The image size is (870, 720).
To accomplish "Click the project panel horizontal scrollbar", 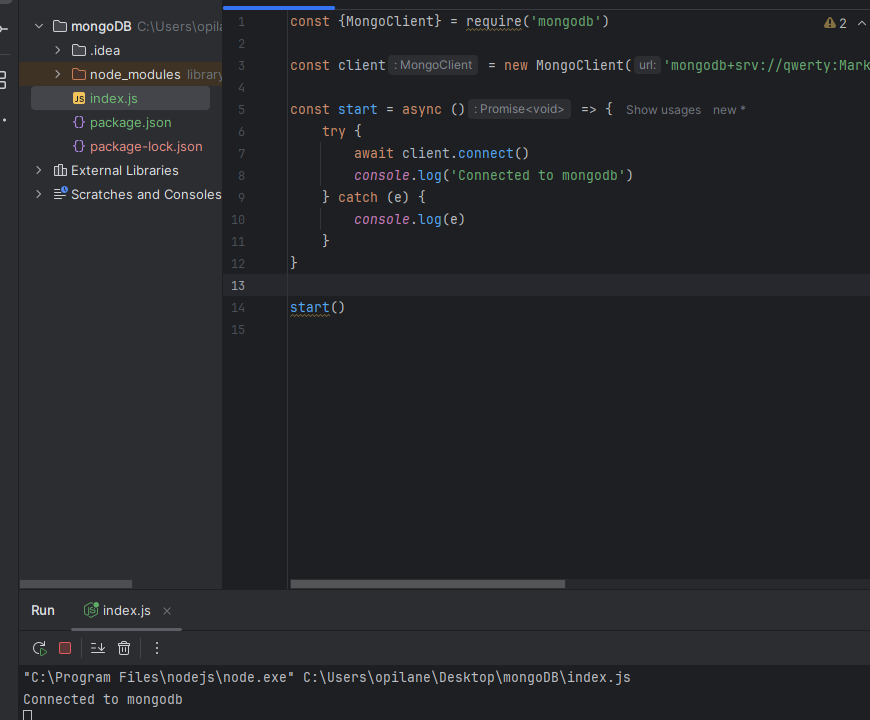I will 76,584.
